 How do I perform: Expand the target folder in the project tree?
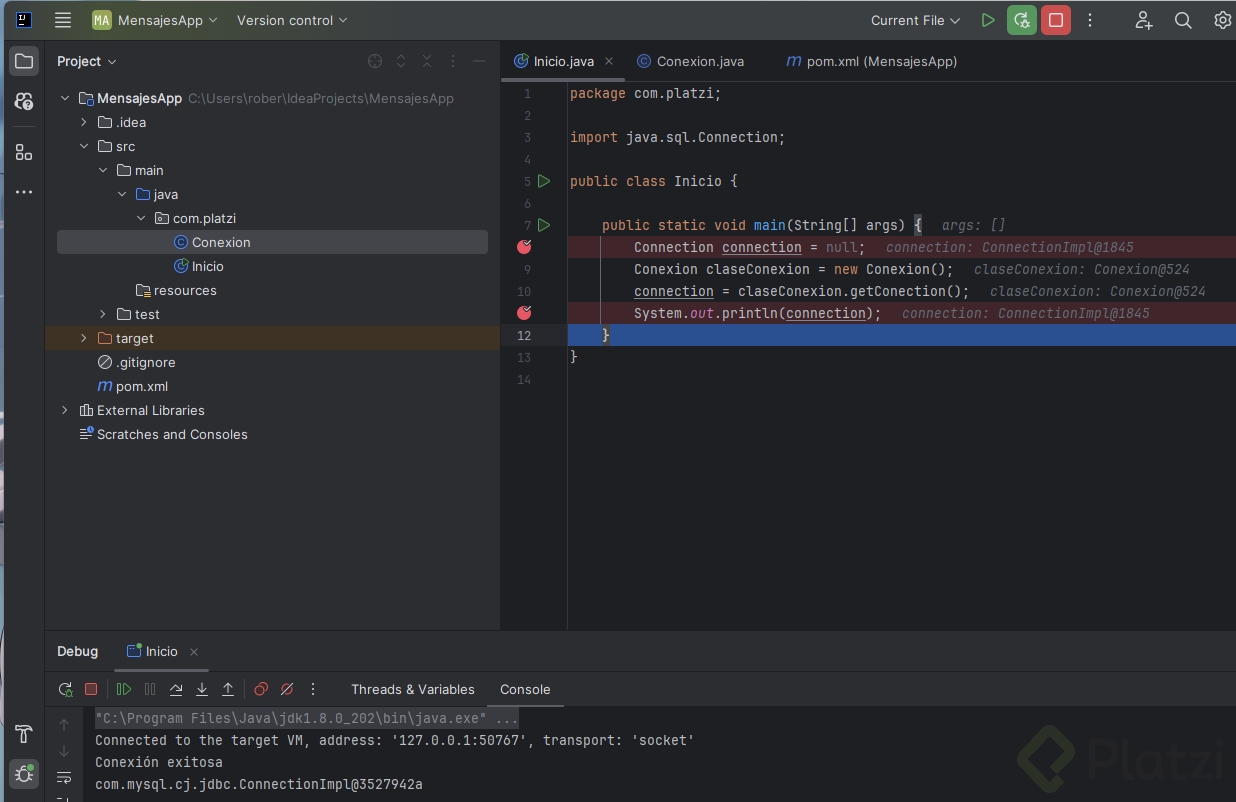[84, 338]
